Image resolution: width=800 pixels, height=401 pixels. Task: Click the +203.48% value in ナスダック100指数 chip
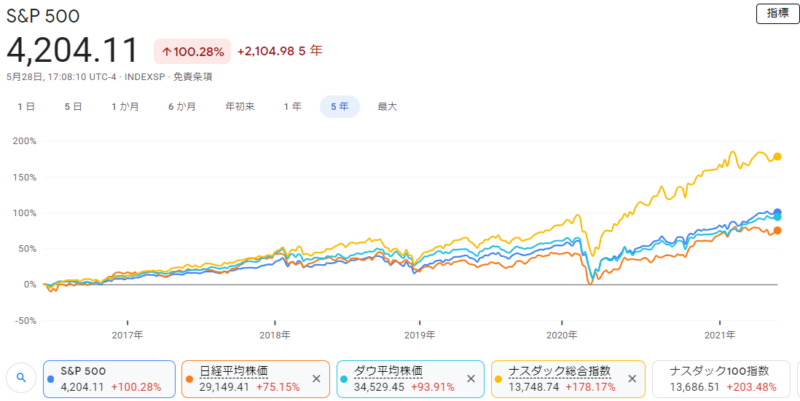[752, 387]
